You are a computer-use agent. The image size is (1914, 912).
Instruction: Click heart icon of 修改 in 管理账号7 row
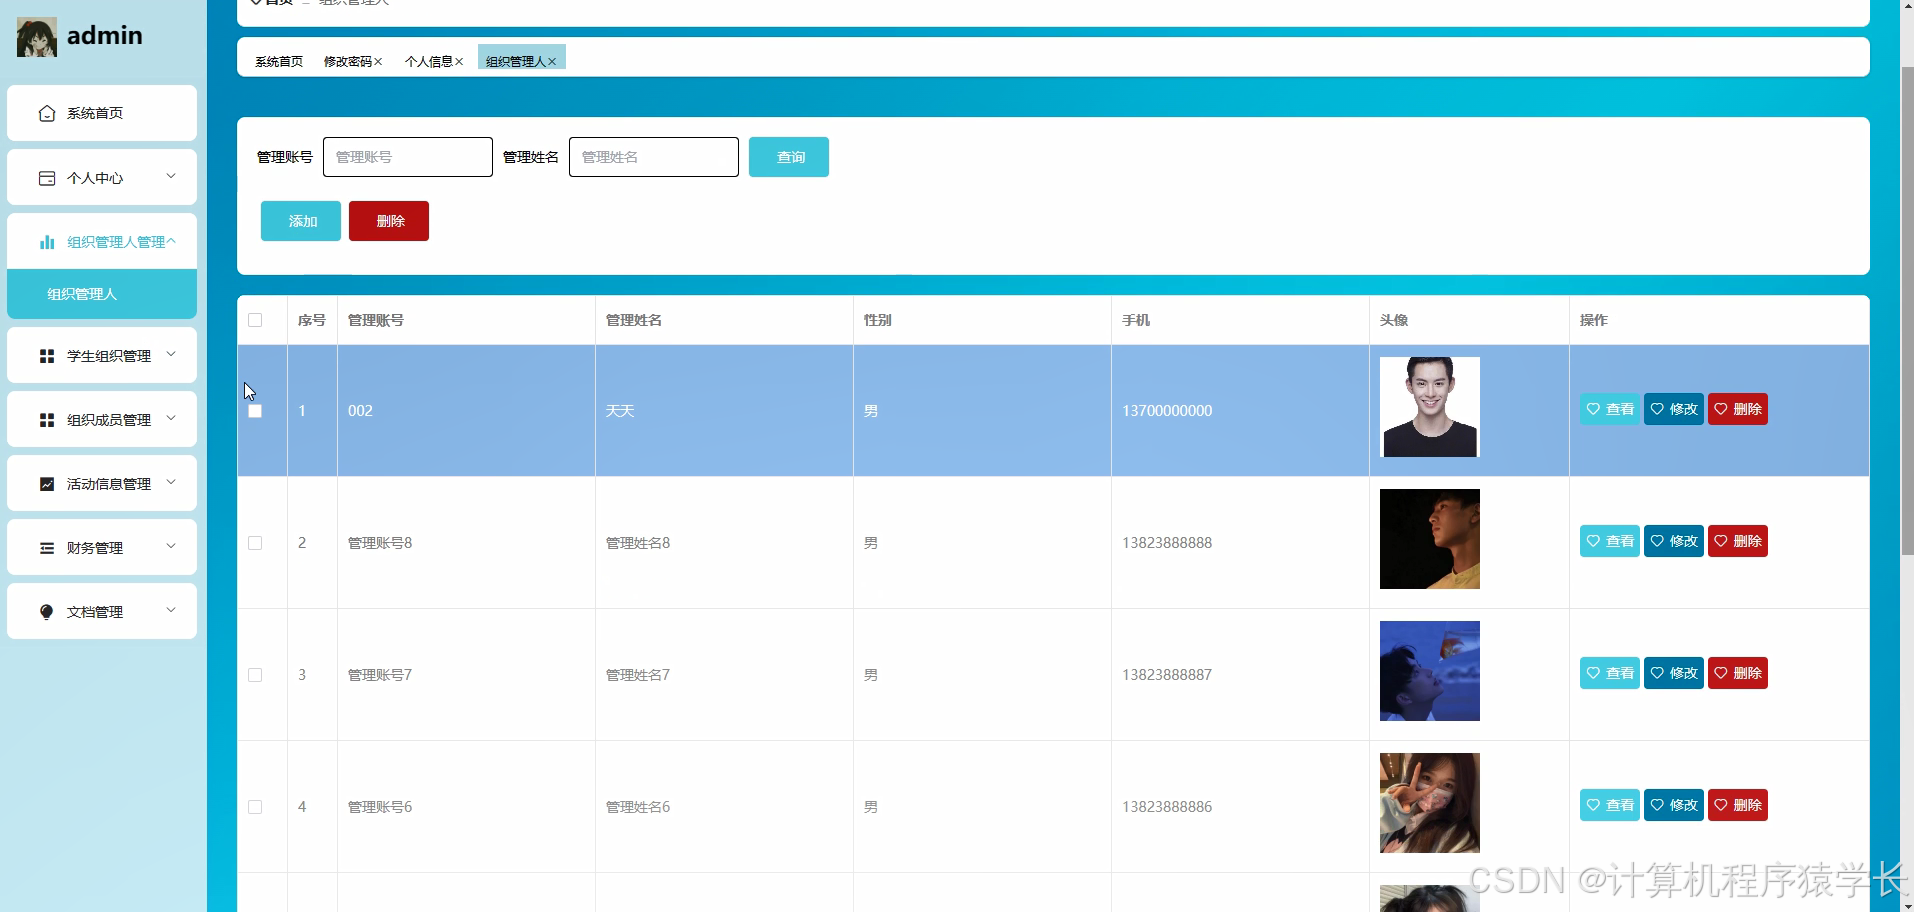(1657, 673)
